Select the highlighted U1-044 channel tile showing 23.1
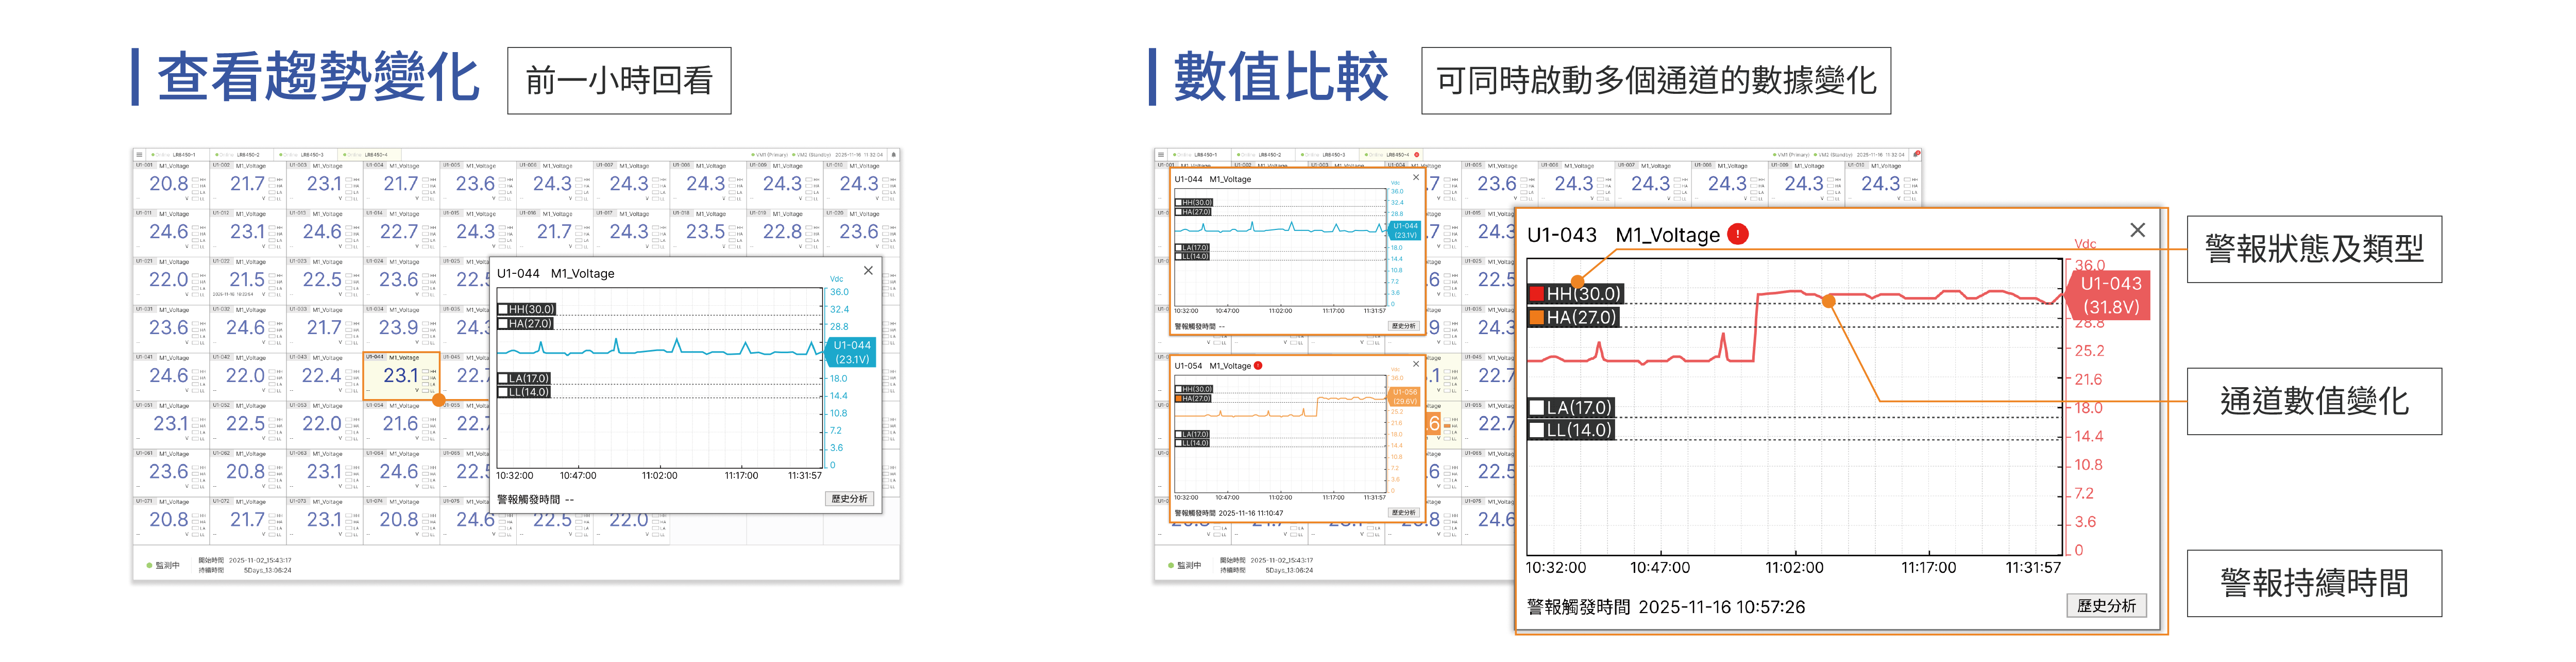Viewport: 2576px width, 662px height. pos(401,376)
